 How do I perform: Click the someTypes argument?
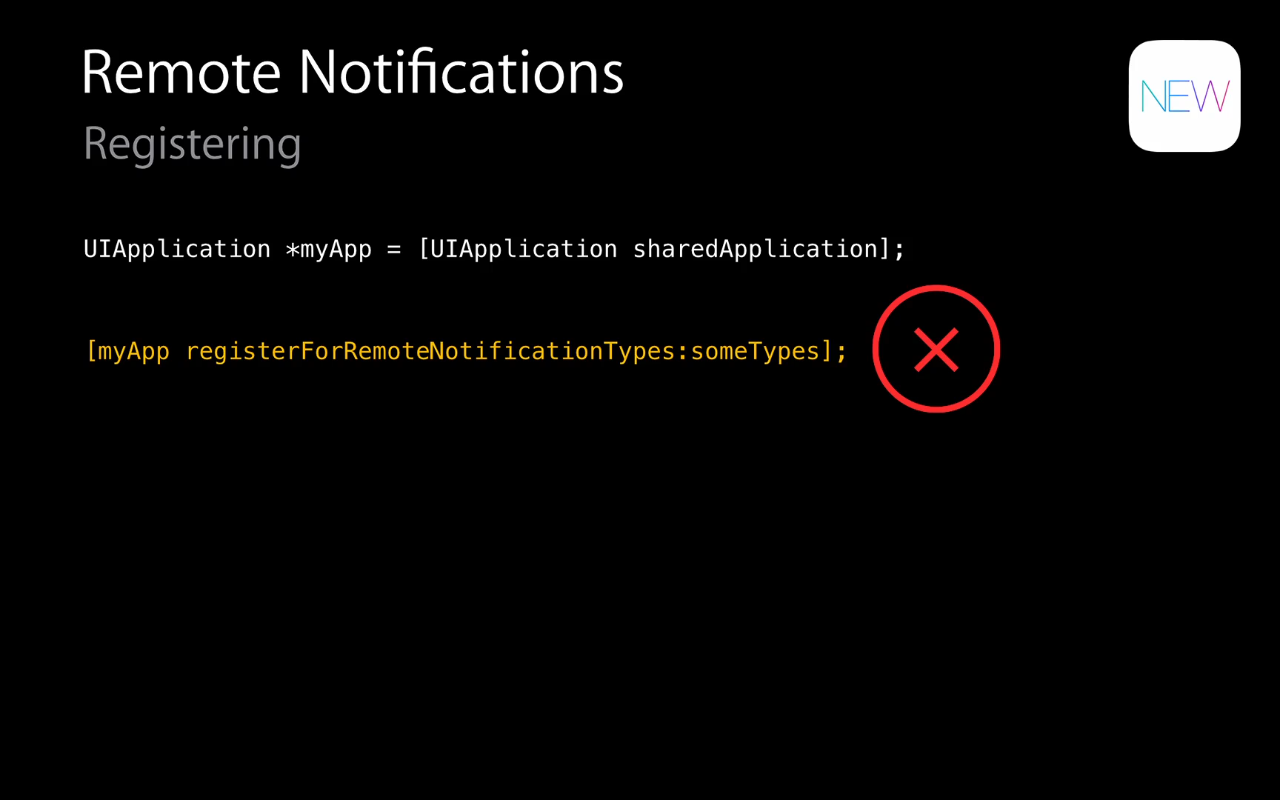point(755,351)
